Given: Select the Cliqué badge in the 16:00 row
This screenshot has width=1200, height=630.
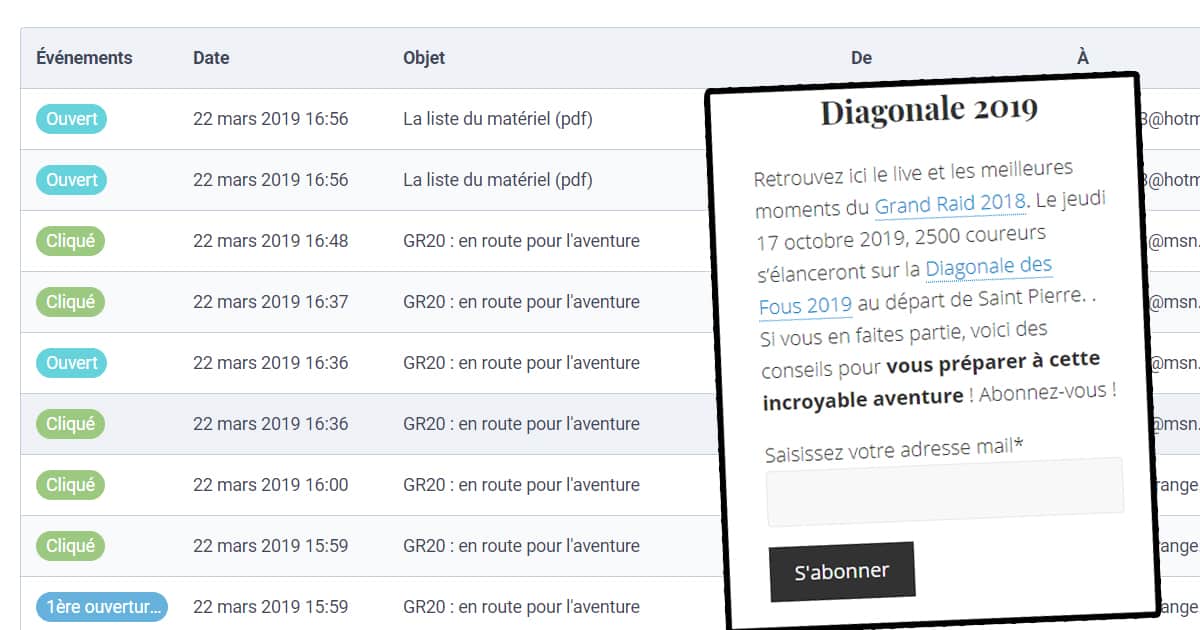Looking at the screenshot, I should (70, 485).
